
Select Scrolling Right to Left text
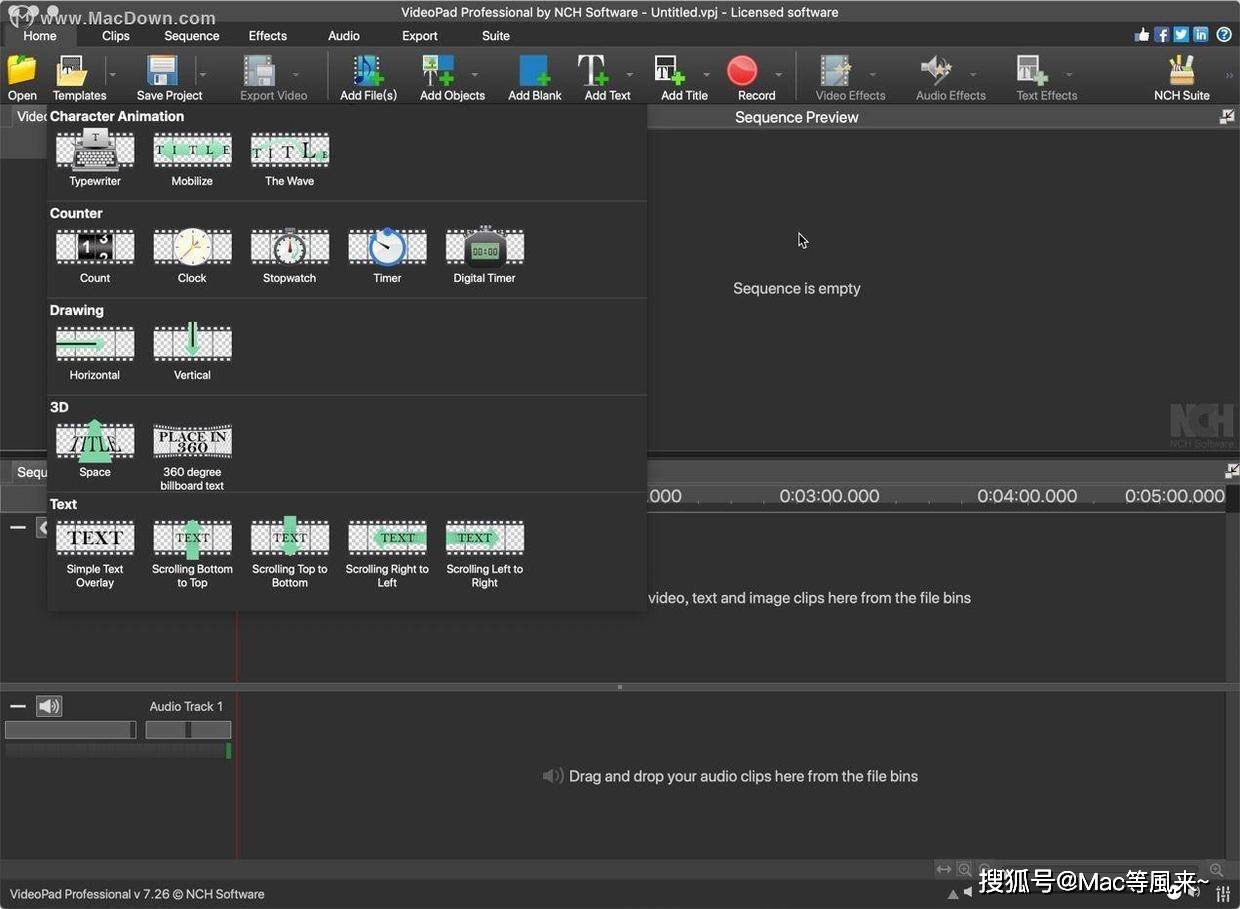coord(387,553)
